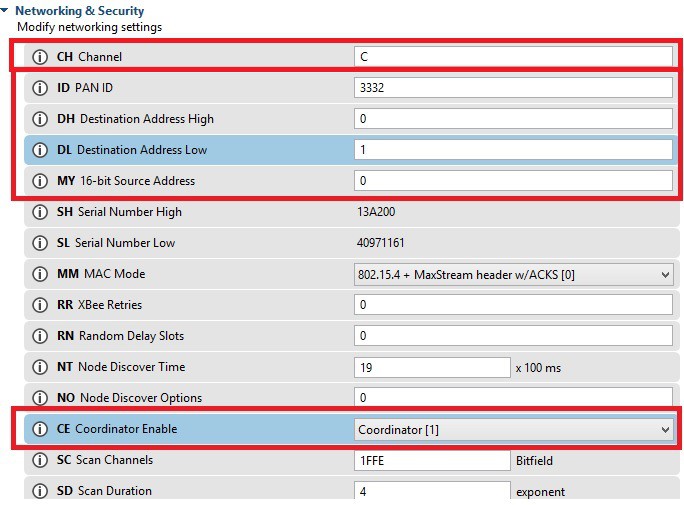The image size is (684, 505).
Task: Focus the PAN ID text box
Action: point(513,88)
